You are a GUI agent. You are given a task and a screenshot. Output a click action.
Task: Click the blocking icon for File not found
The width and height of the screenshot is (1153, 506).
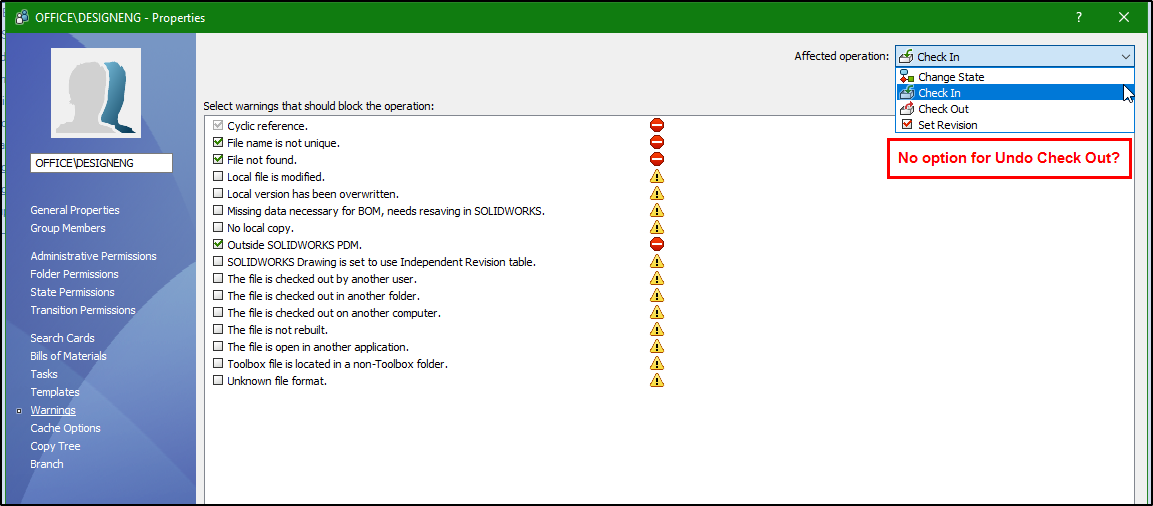click(x=657, y=159)
